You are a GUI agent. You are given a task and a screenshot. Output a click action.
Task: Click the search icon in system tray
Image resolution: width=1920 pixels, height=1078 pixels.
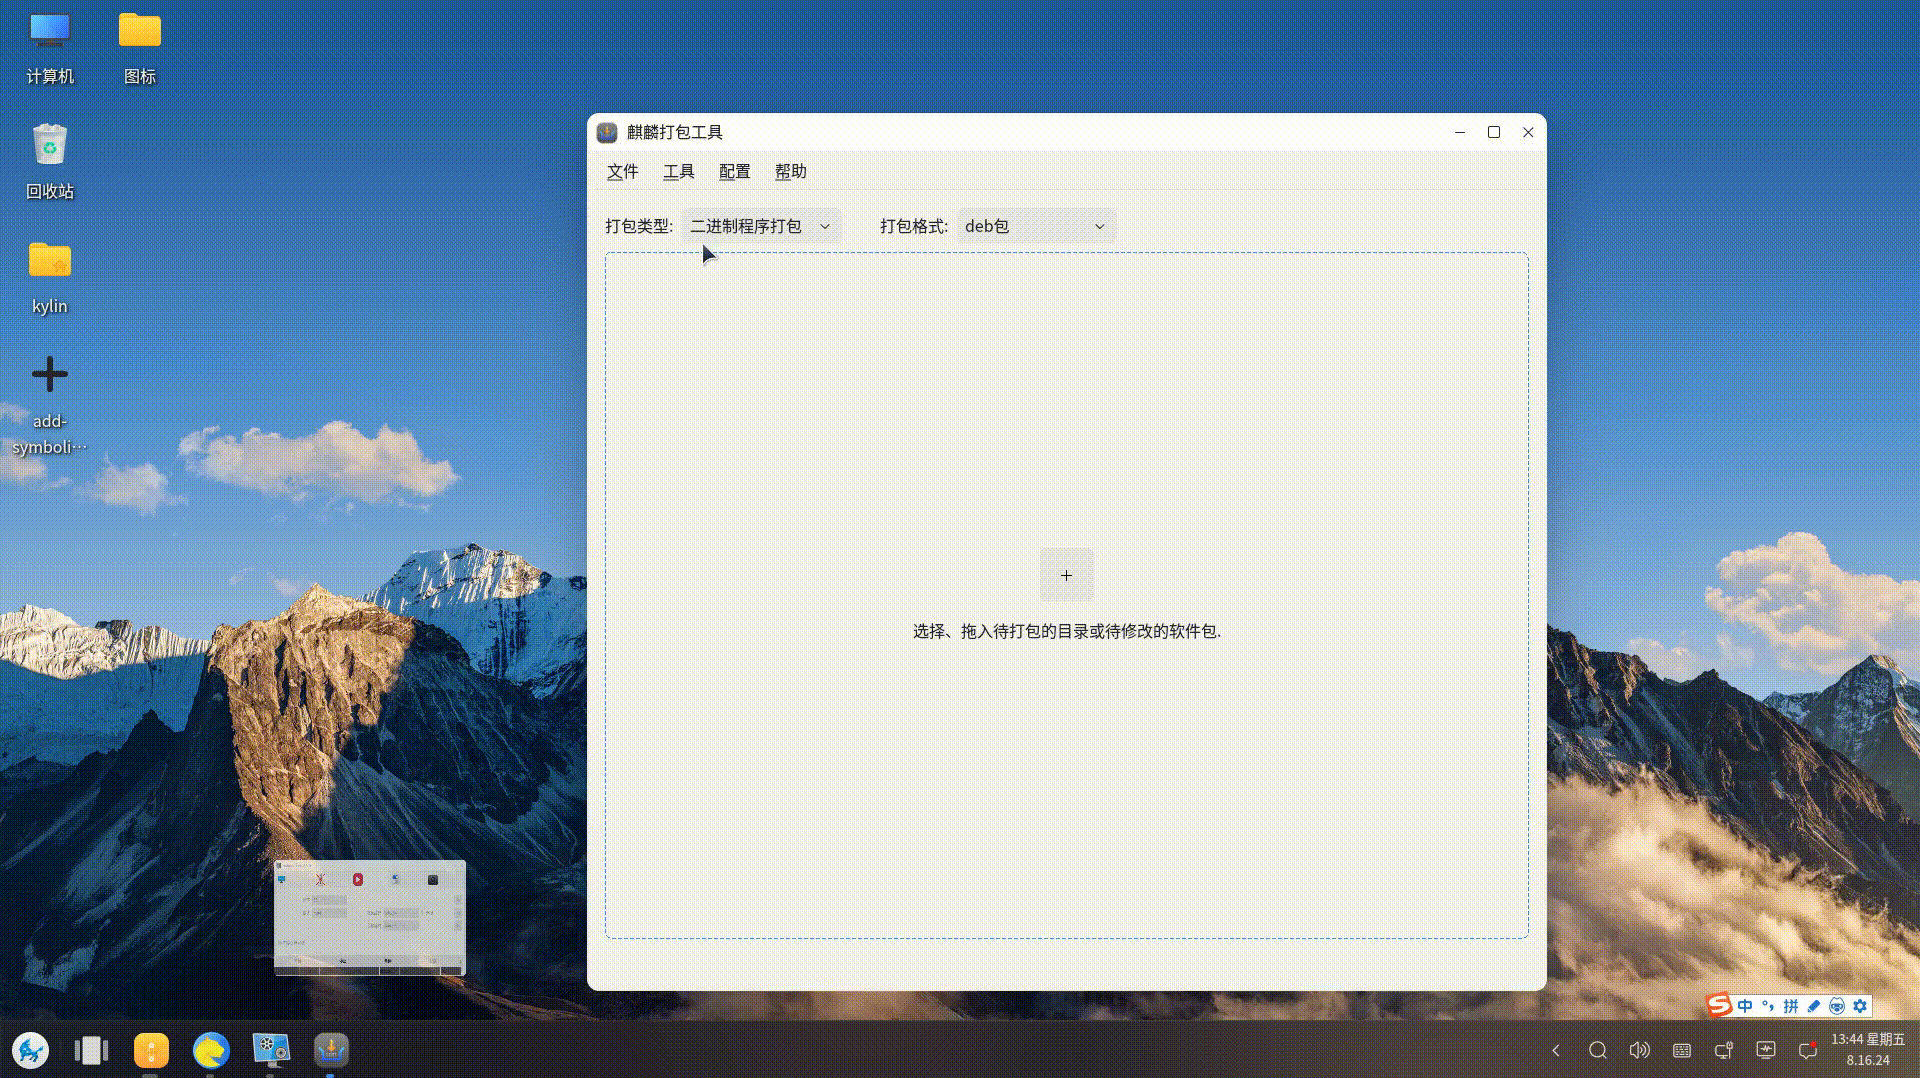(1597, 1050)
